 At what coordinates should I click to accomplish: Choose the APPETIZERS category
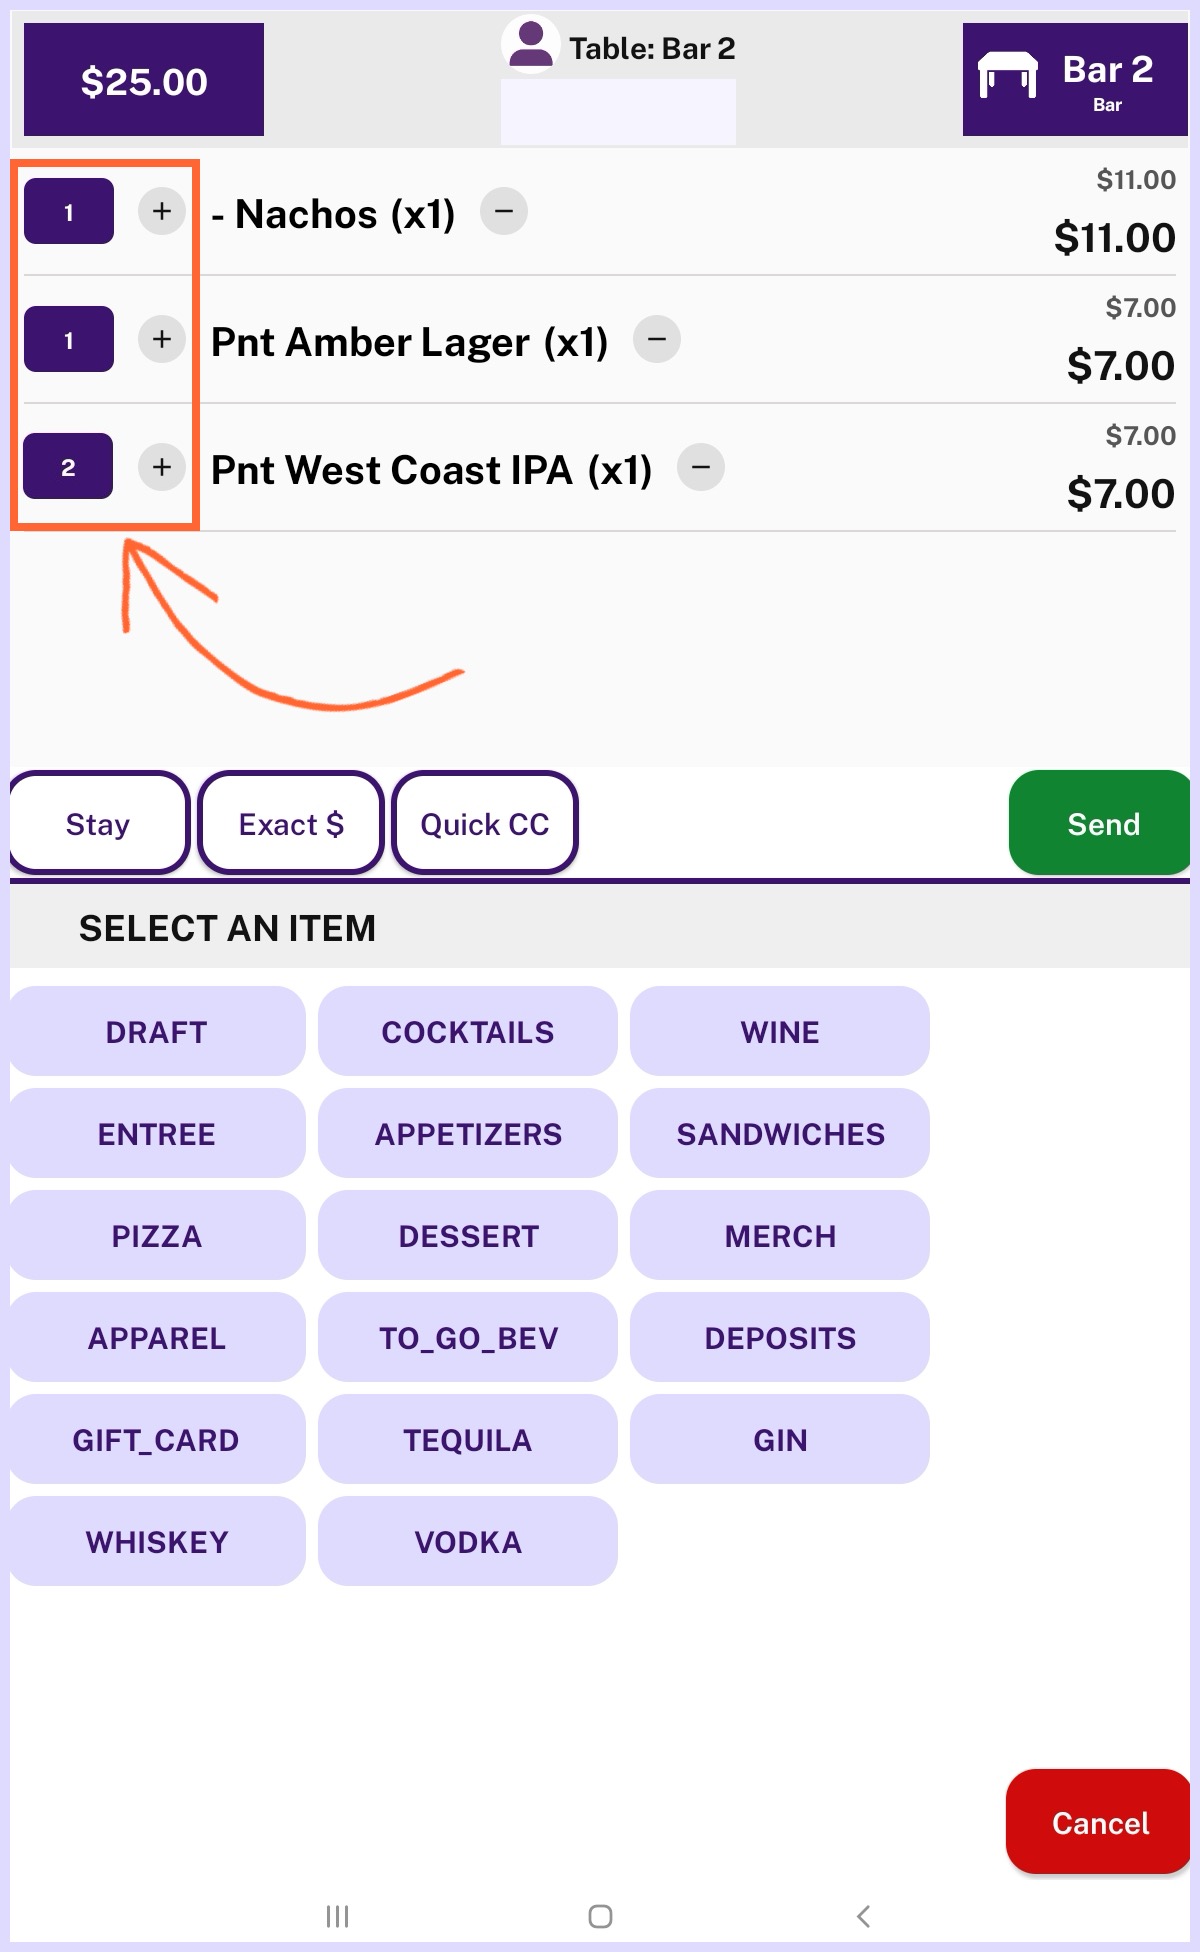tap(468, 1134)
